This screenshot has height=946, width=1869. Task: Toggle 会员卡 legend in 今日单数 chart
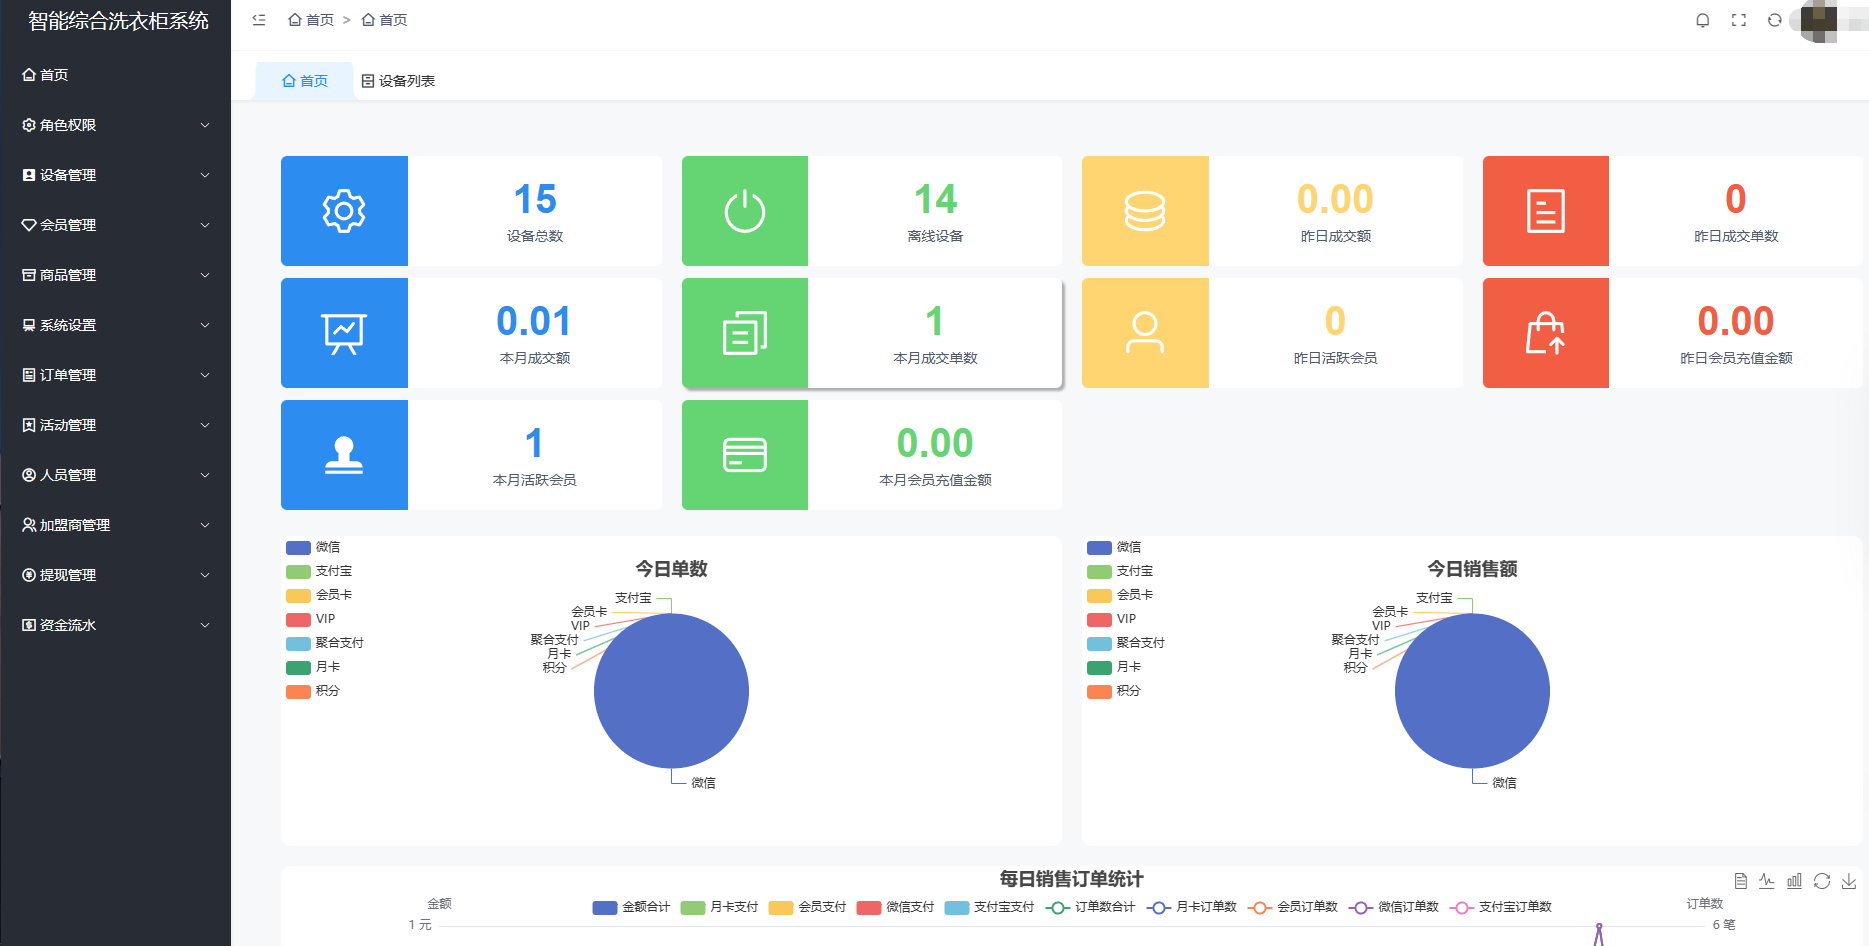coord(319,595)
